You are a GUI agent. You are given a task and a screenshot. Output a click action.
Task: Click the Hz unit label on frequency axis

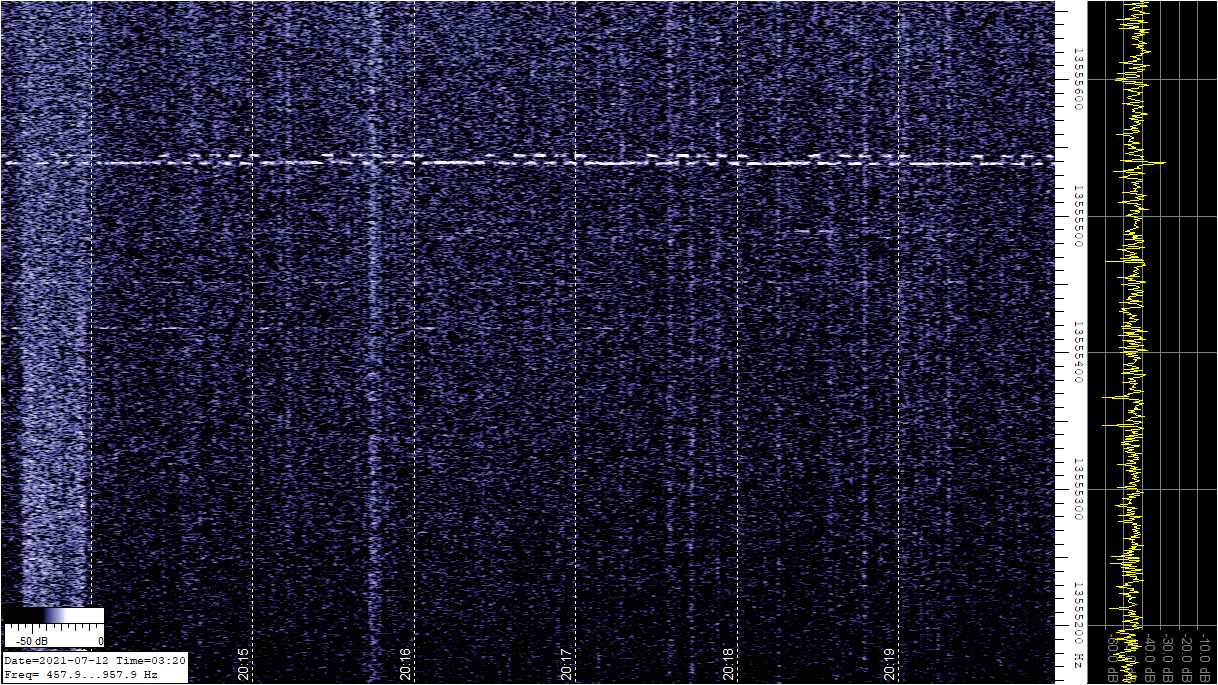pos(1078,661)
